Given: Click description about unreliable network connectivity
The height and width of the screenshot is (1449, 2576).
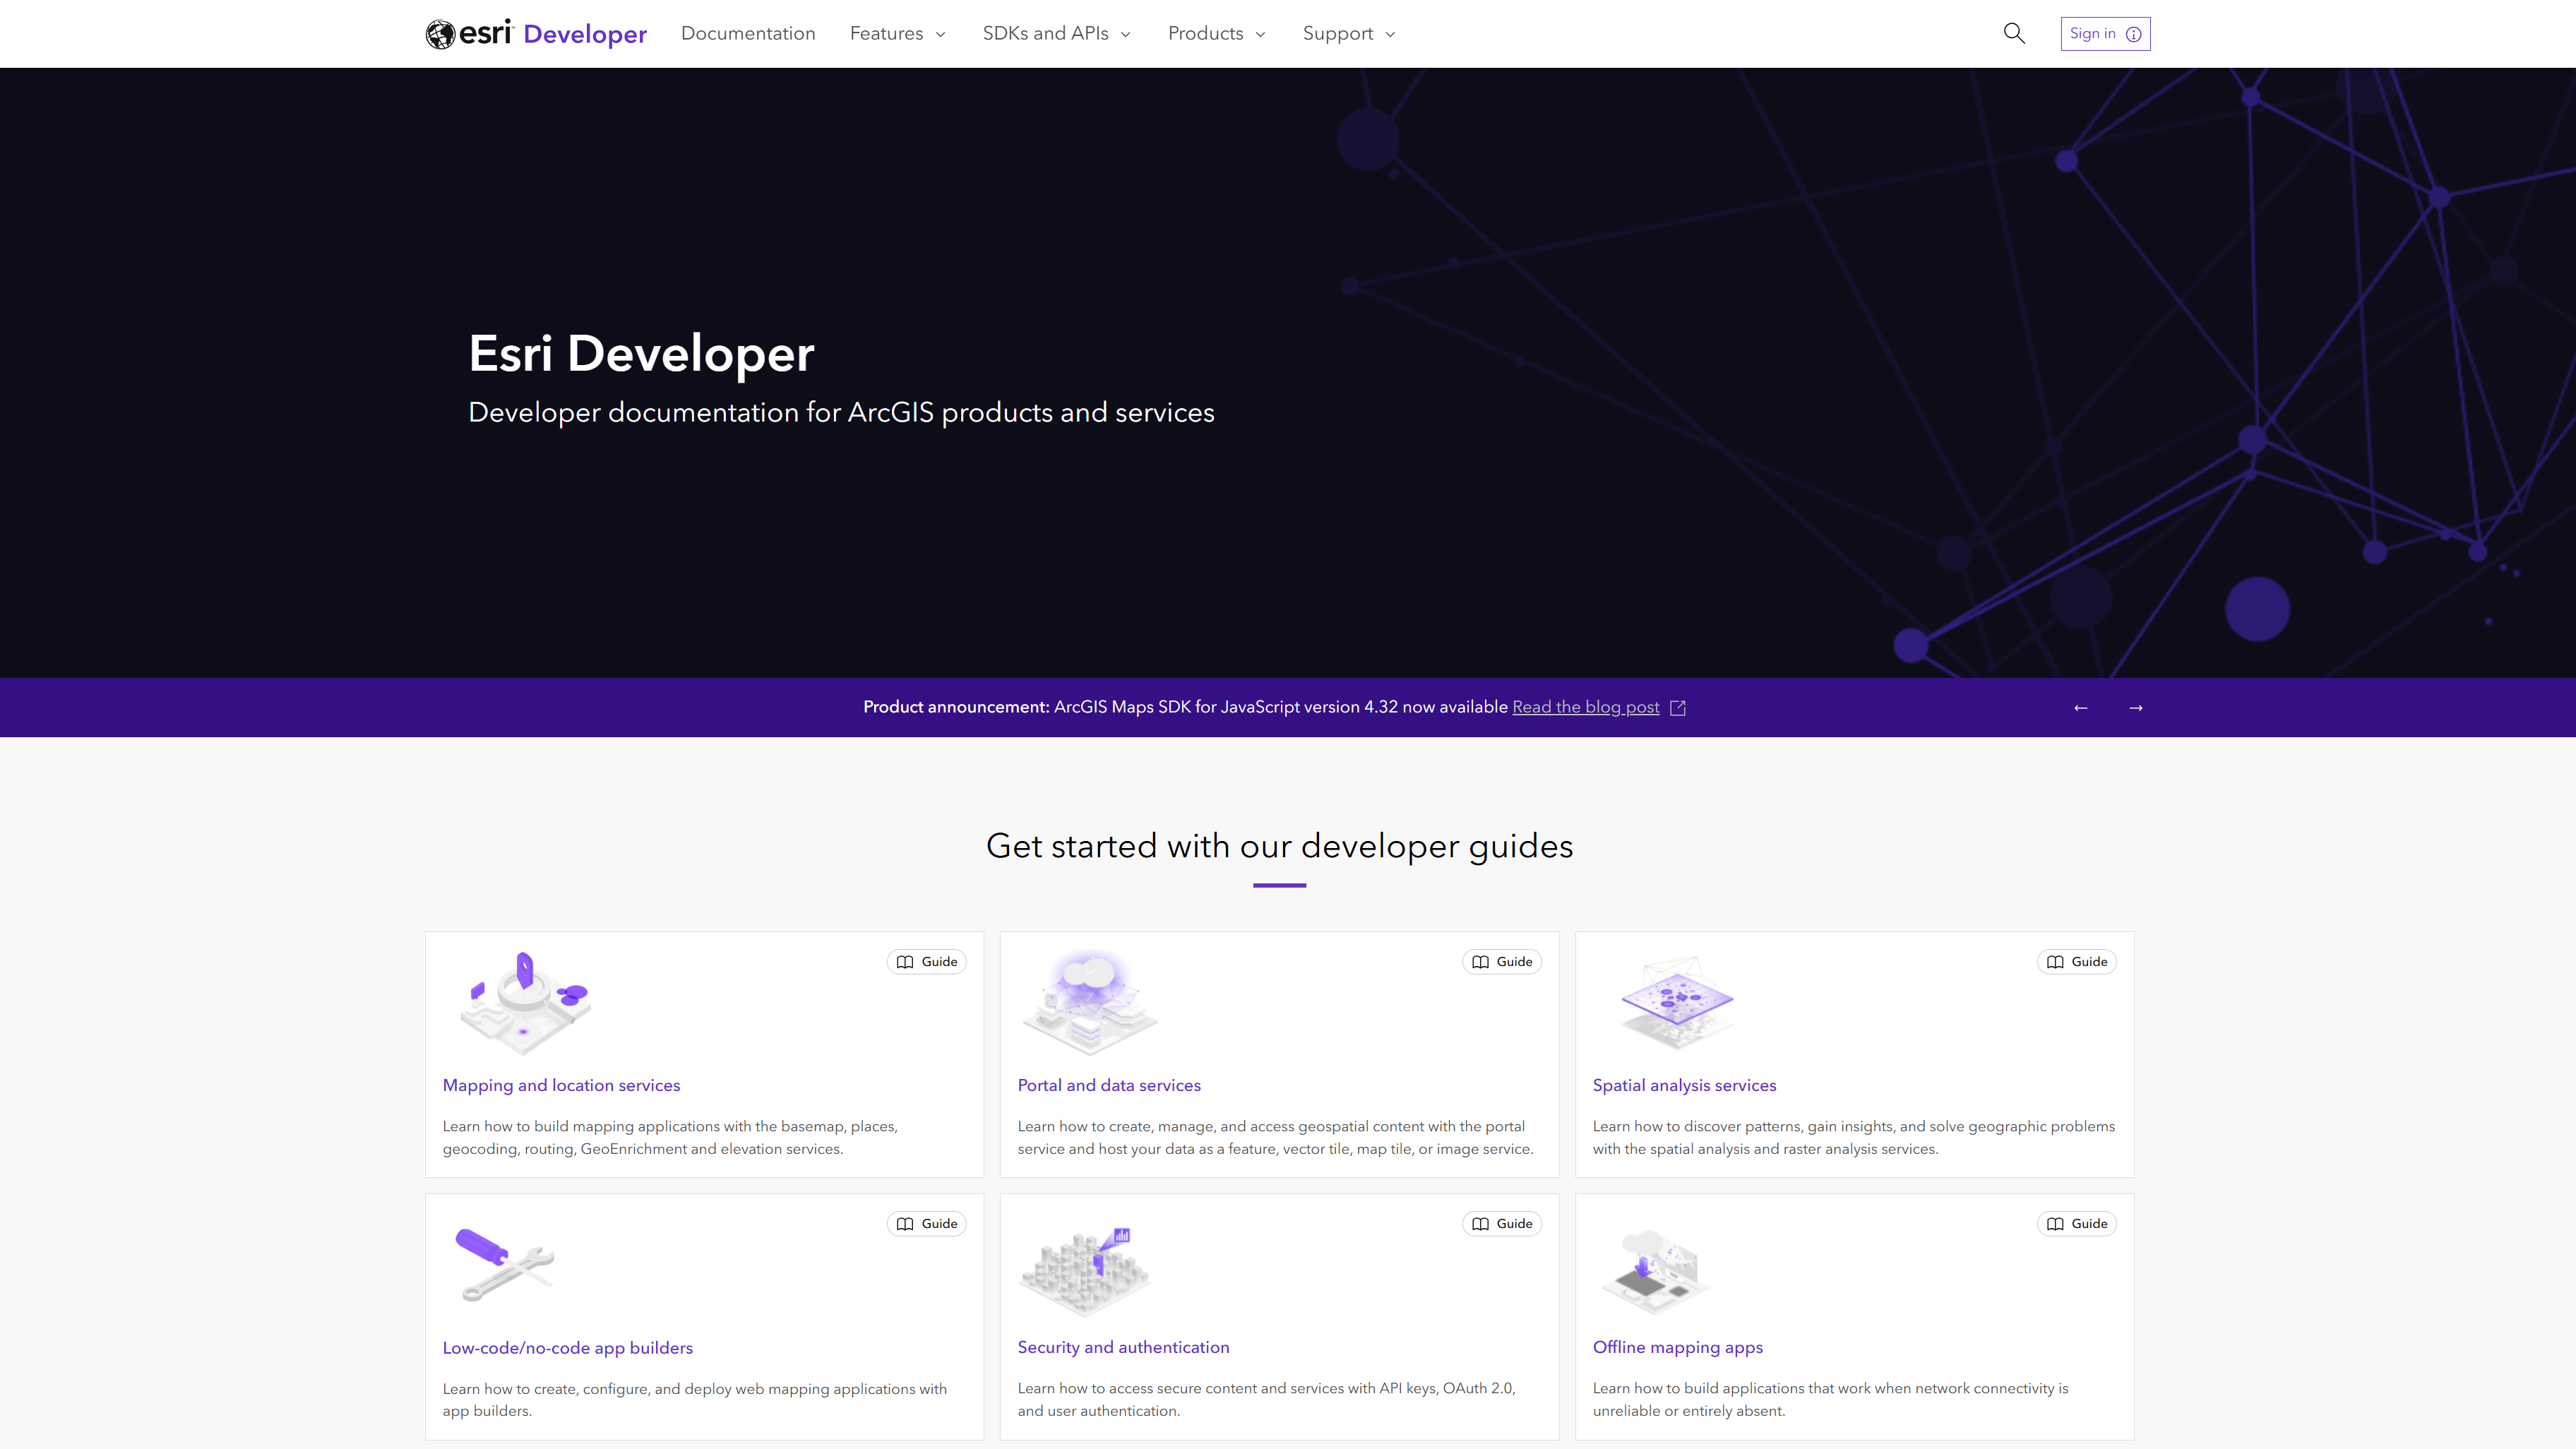Looking at the screenshot, I should 1830,1400.
